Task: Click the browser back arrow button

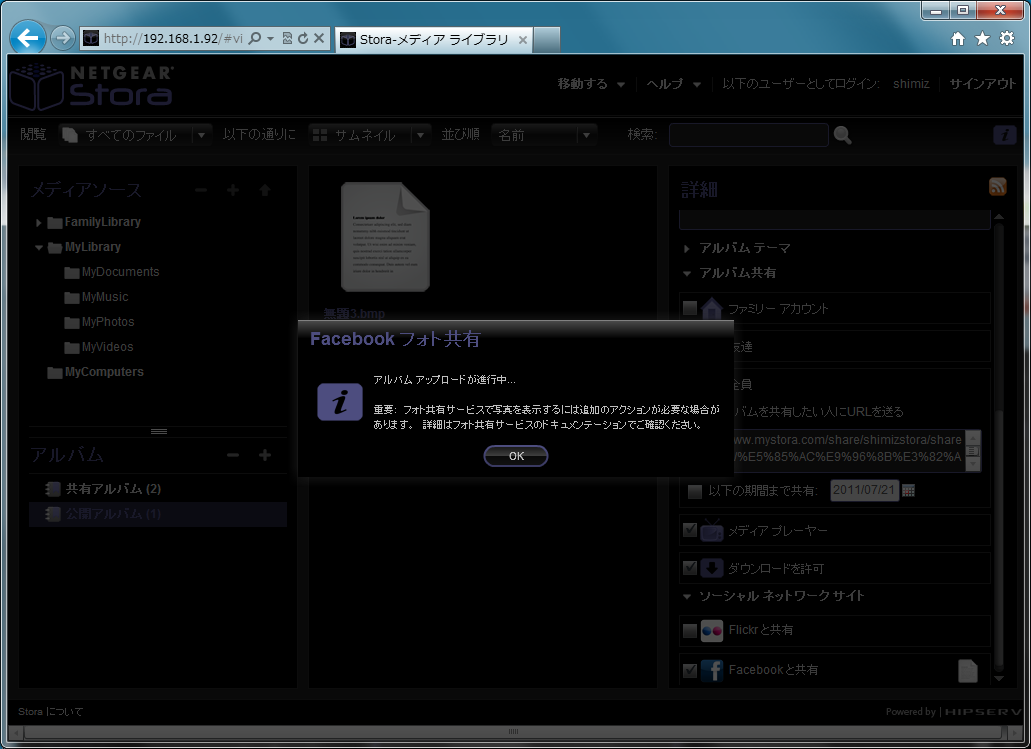Action: pos(28,38)
